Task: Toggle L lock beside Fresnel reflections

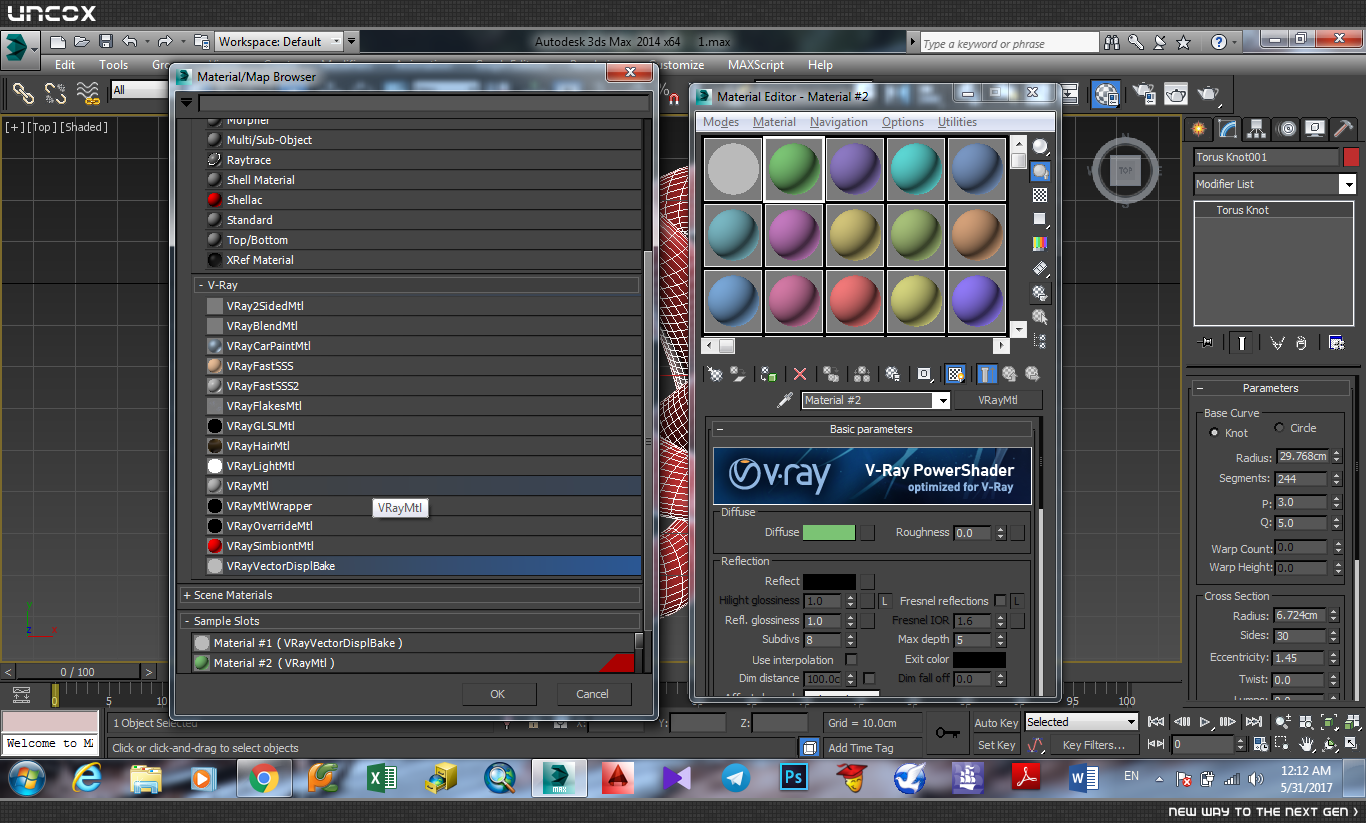Action: [x=1017, y=601]
